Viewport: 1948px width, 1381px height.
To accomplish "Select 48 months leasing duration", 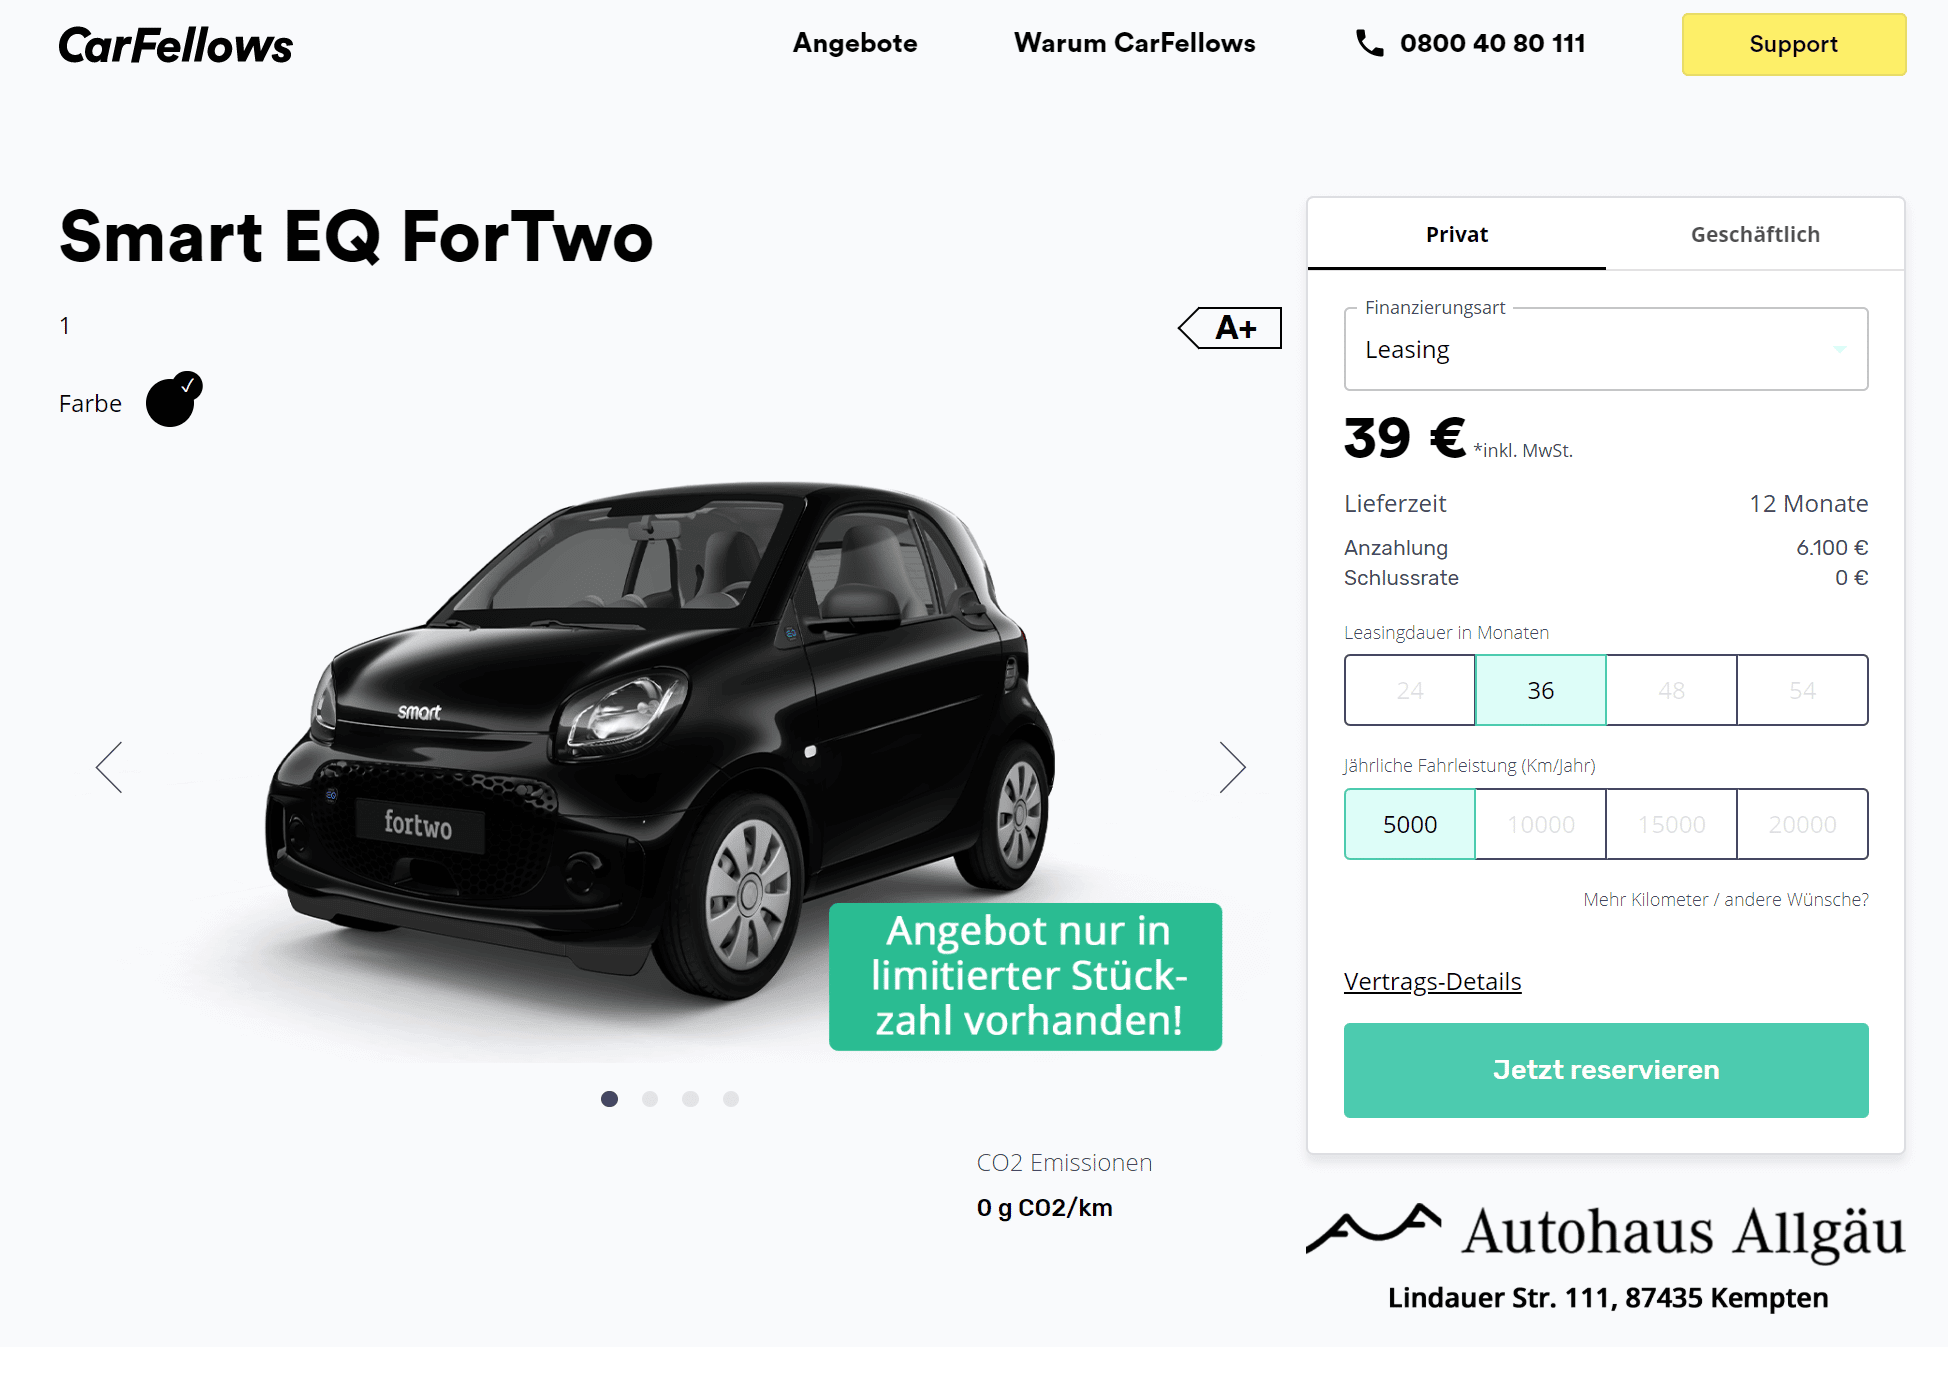I will [x=1671, y=690].
